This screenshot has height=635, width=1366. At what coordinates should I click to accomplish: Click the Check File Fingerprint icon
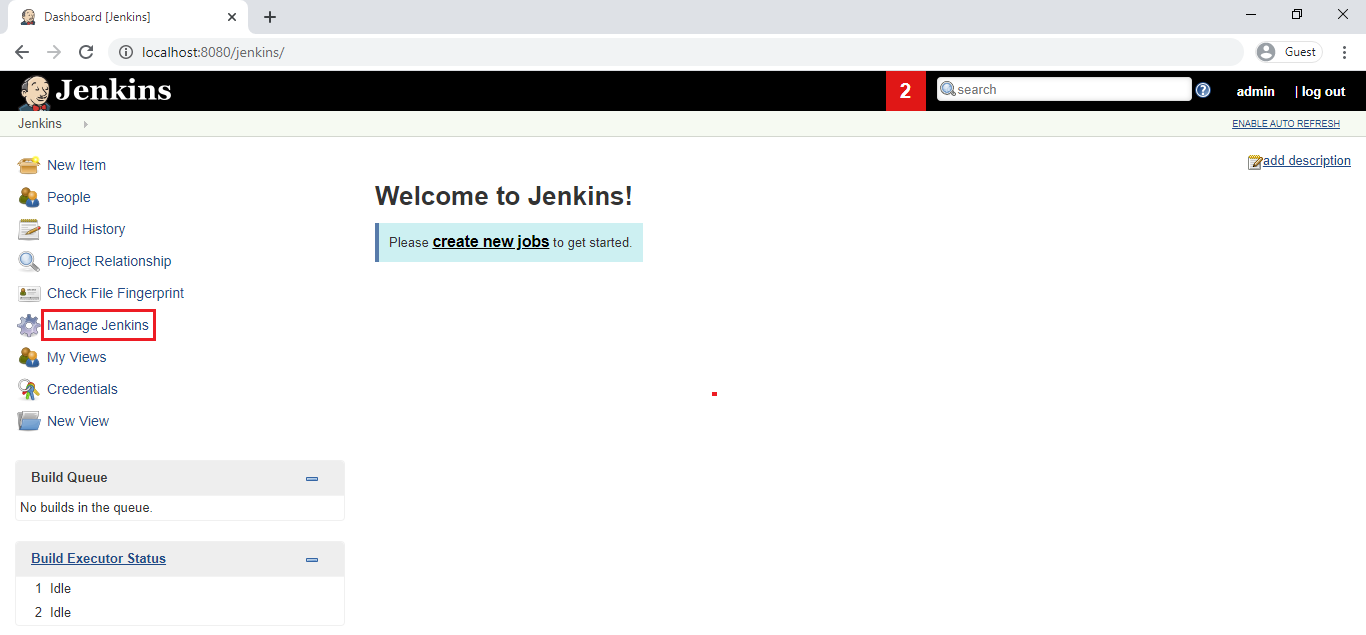pyautogui.click(x=29, y=293)
